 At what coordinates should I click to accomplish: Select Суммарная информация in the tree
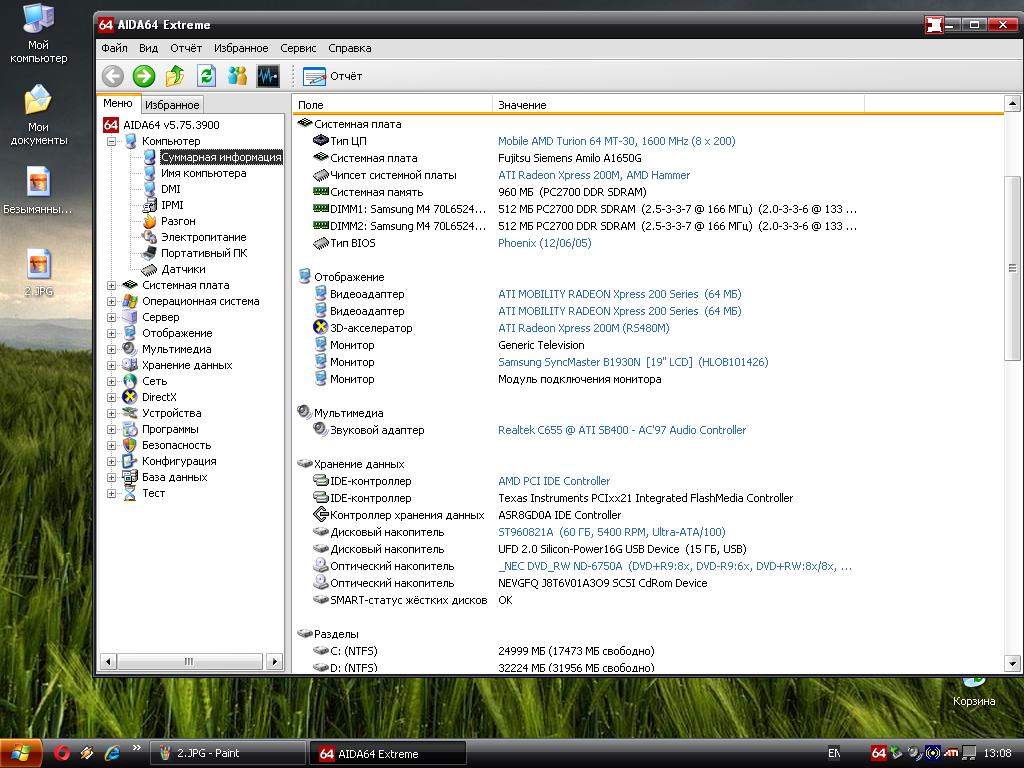coord(221,157)
